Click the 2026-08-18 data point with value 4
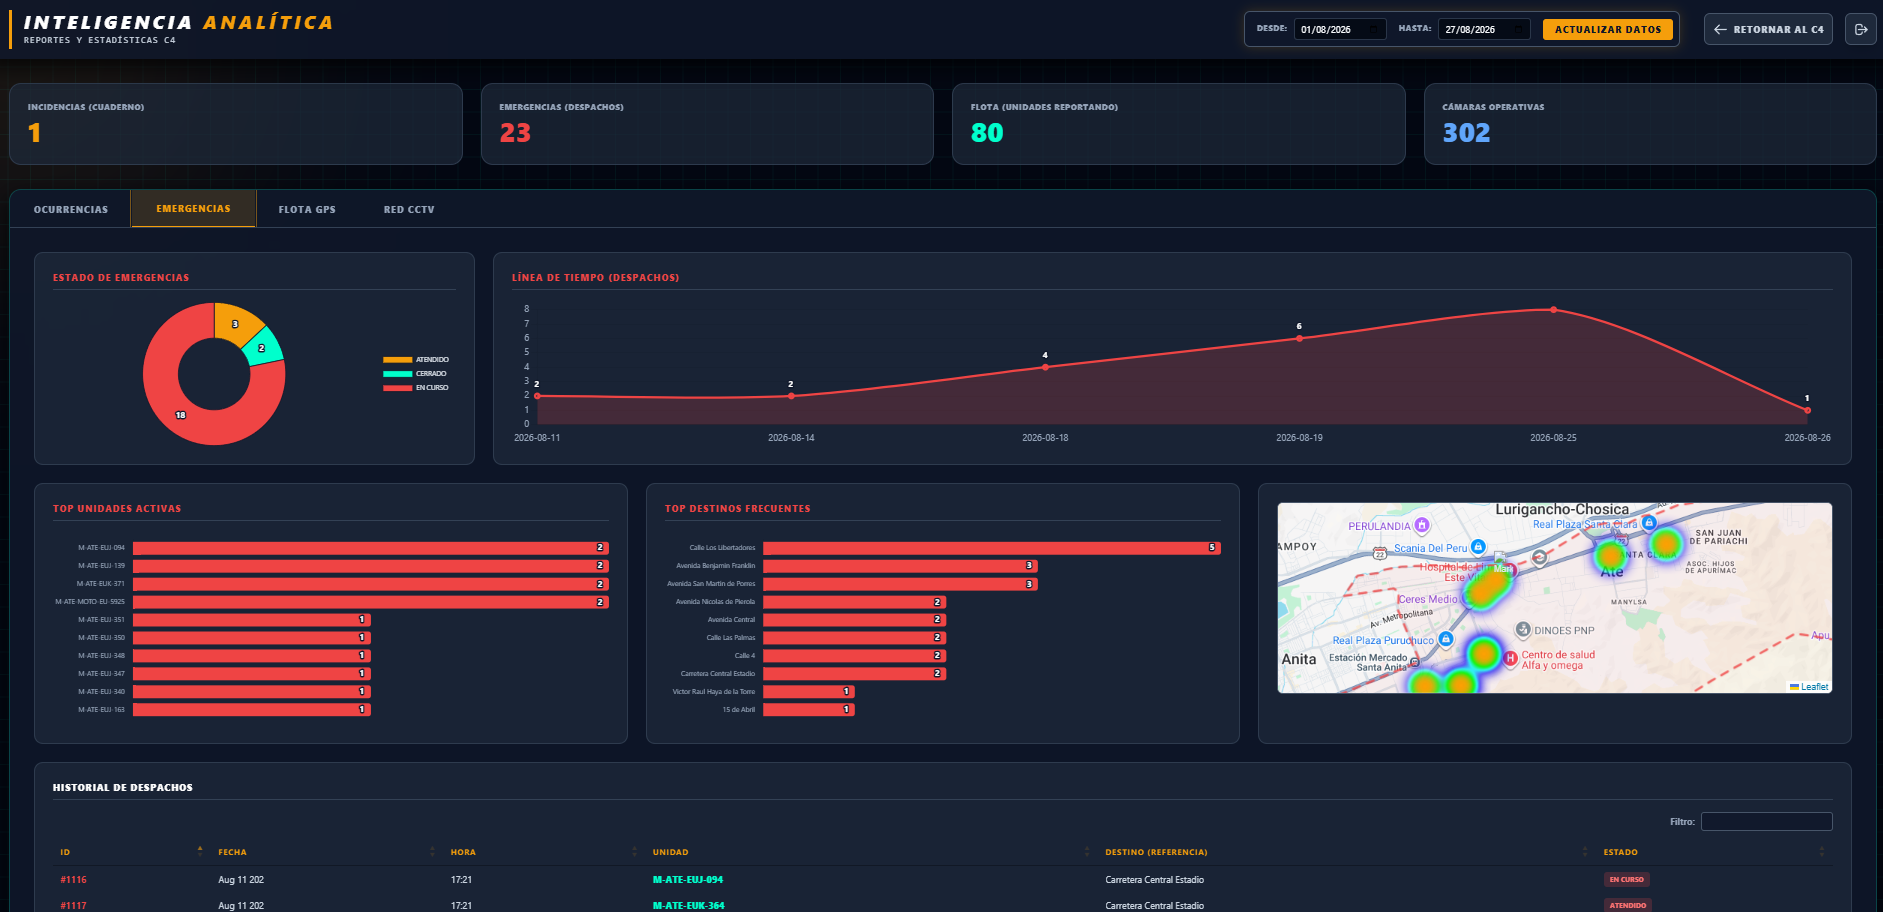Image resolution: width=1883 pixels, height=912 pixels. pyautogui.click(x=1045, y=367)
